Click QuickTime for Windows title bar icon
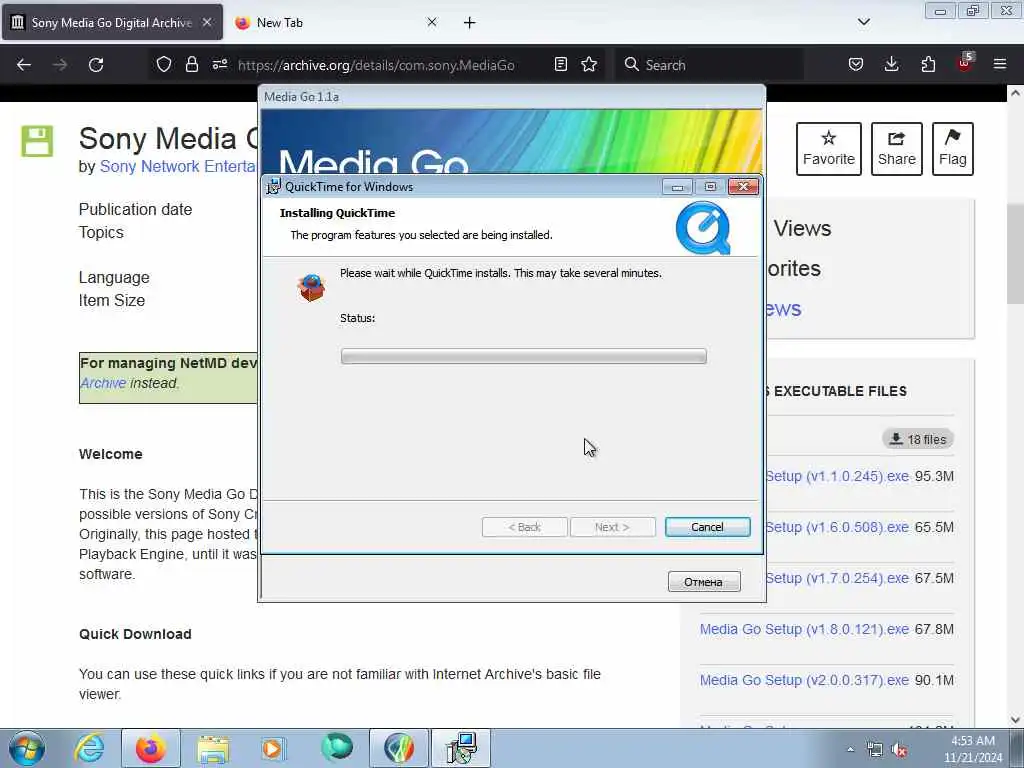Screen dimensions: 1024x768 tap(274, 187)
